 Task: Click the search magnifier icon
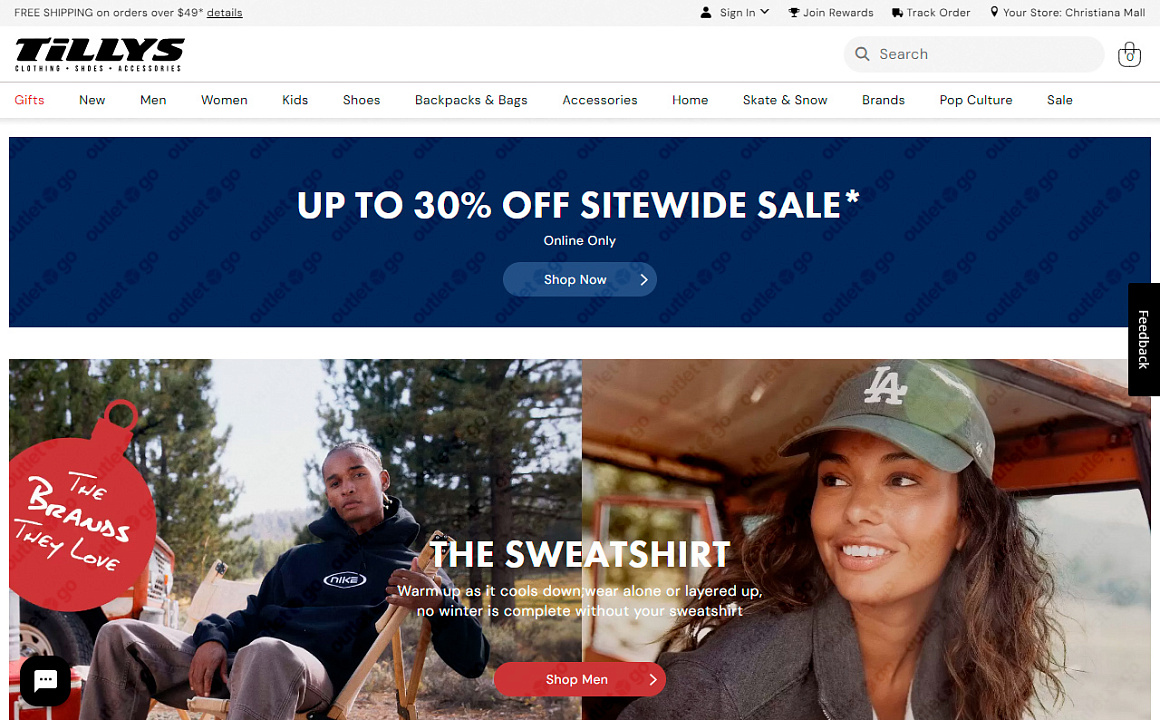[x=862, y=54]
